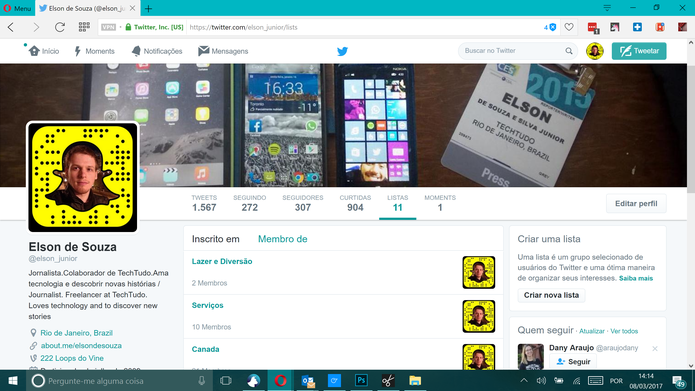Image resolution: width=695 pixels, height=391 pixels.
Task: Open Opera Speed Dial grid icon
Action: [x=84, y=27]
